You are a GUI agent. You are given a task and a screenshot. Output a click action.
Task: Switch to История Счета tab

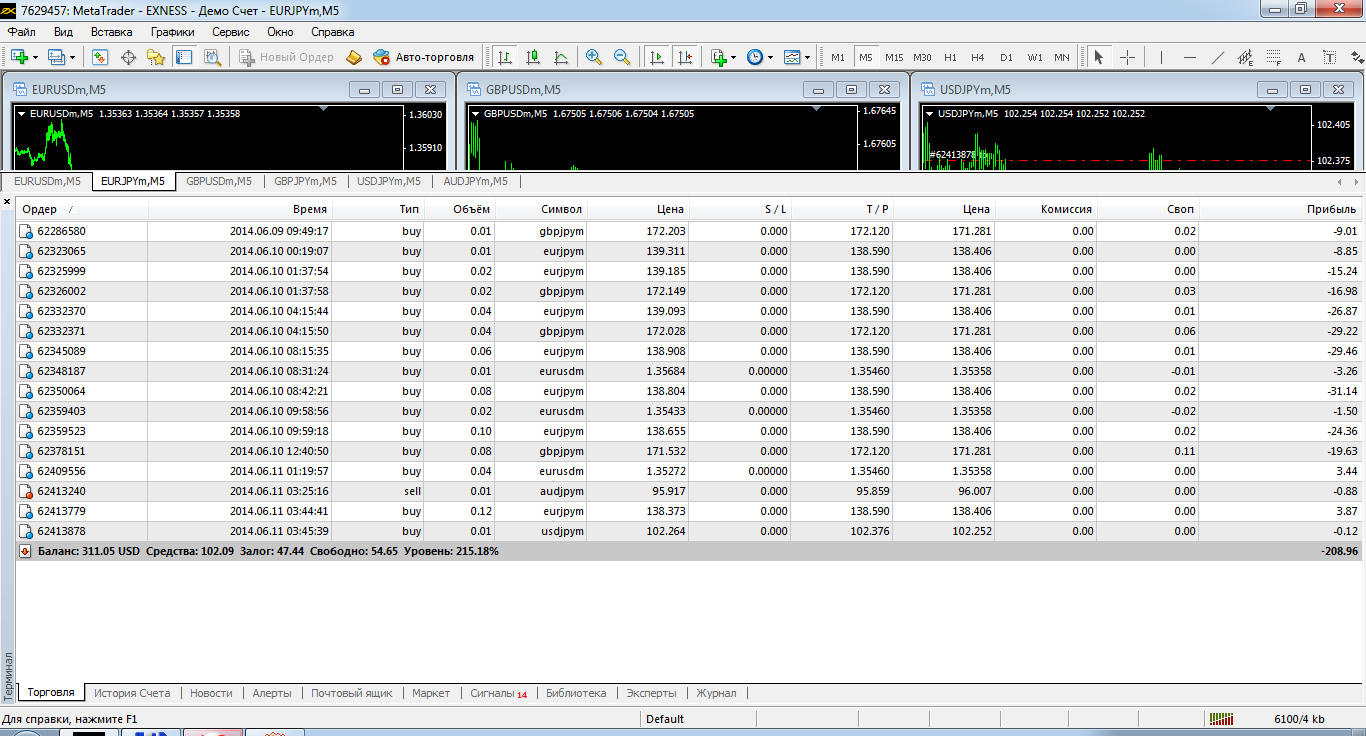click(x=132, y=693)
